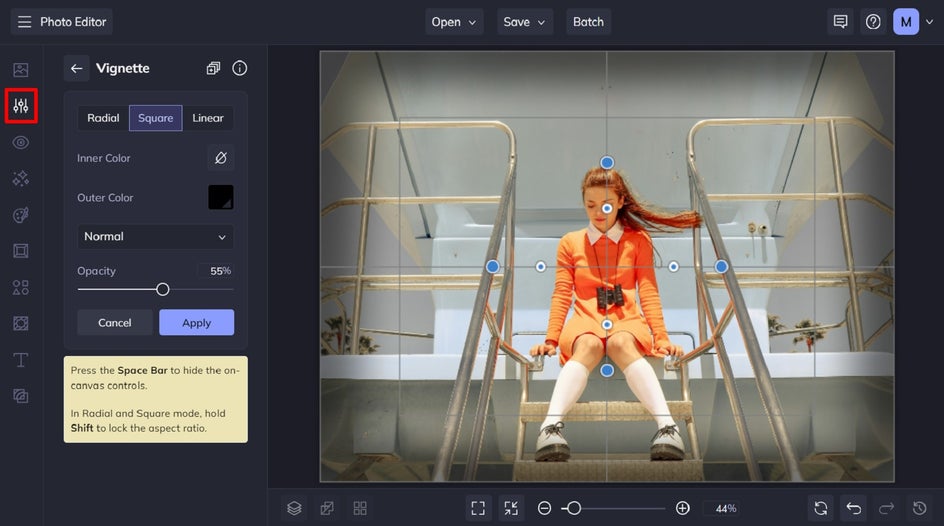Viewport: 944px width, 526px height.
Task: Expand the Open dropdown menu
Action: [454, 22]
